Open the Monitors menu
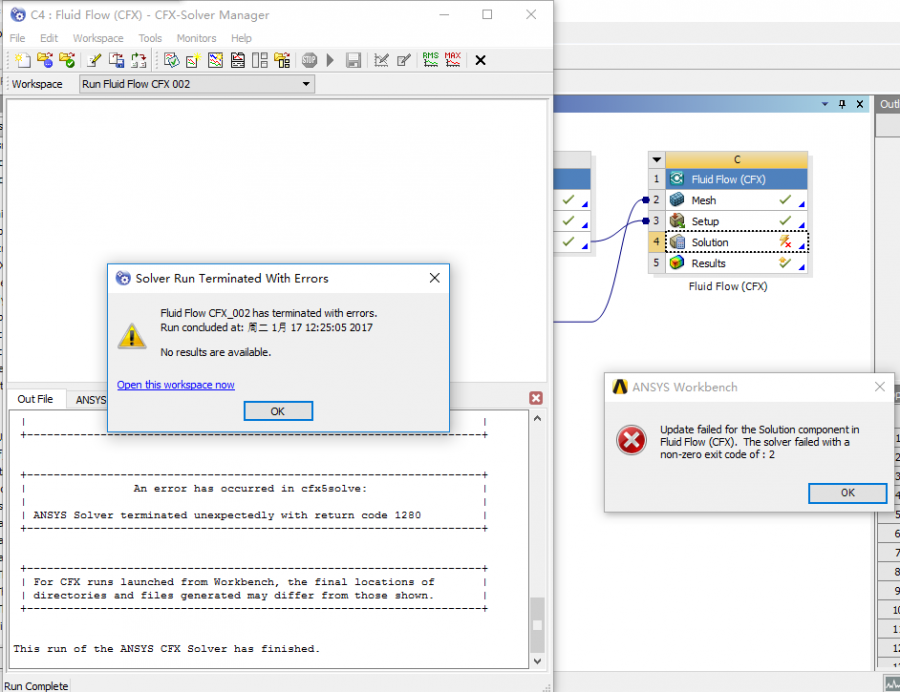 [196, 38]
